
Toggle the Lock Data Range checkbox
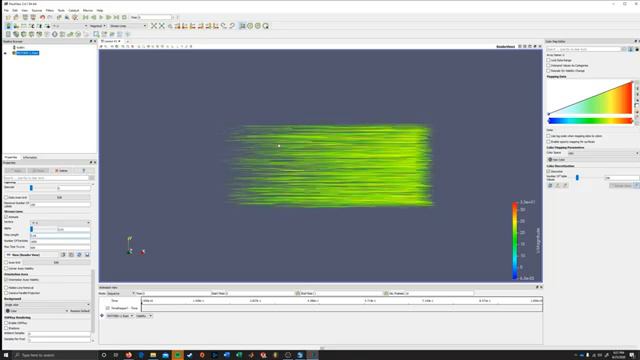549,60
